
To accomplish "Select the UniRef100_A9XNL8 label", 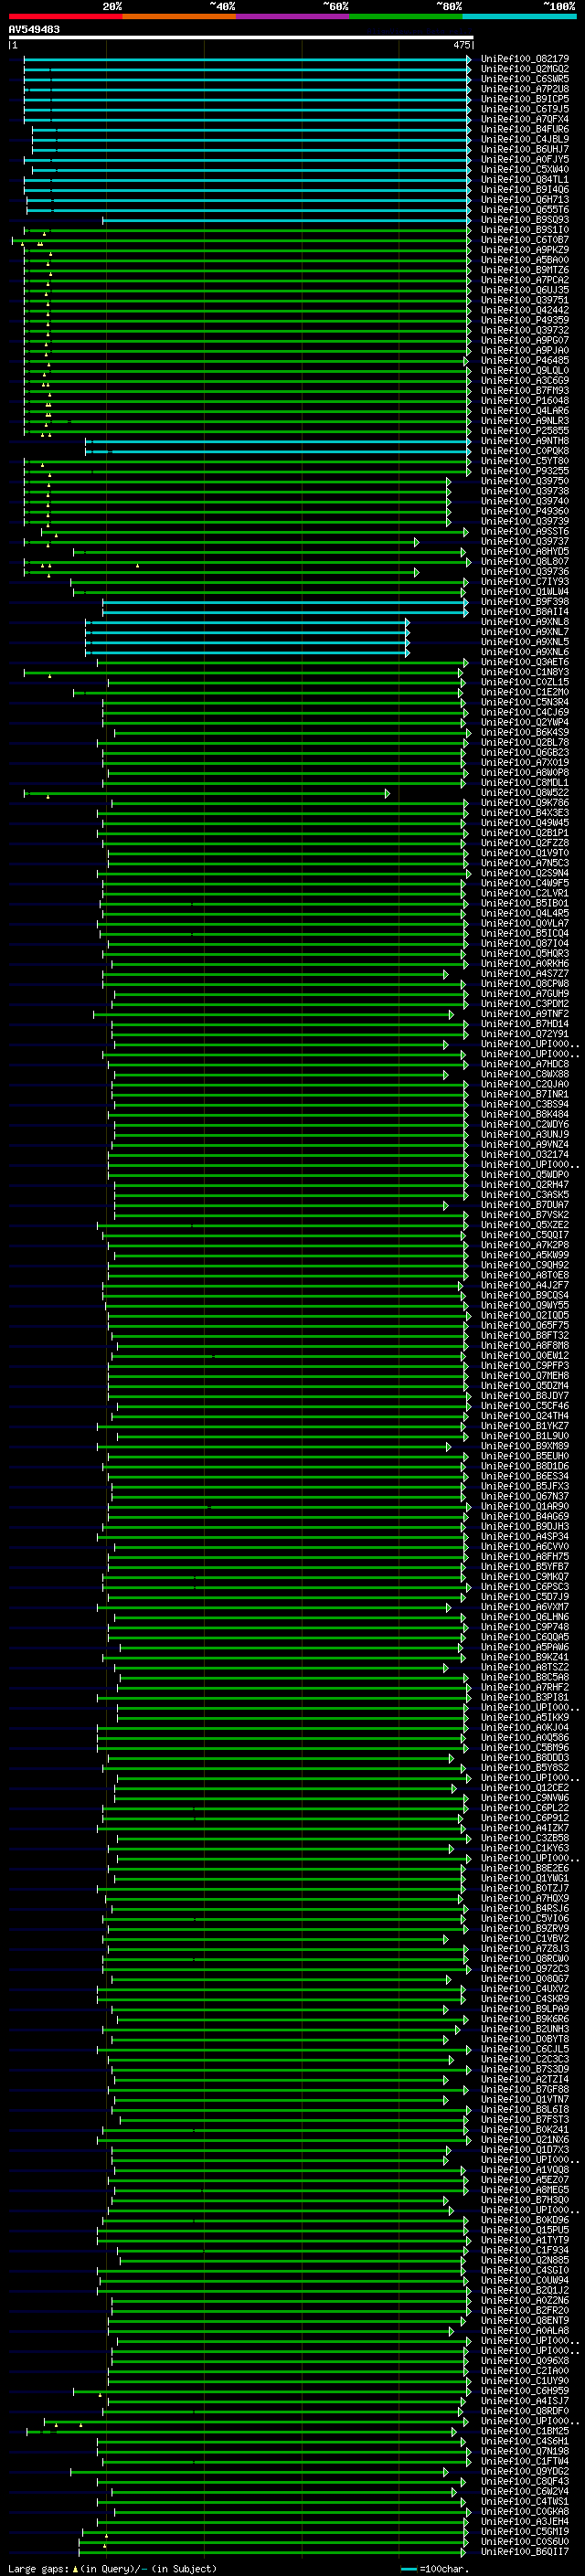I will point(525,621).
